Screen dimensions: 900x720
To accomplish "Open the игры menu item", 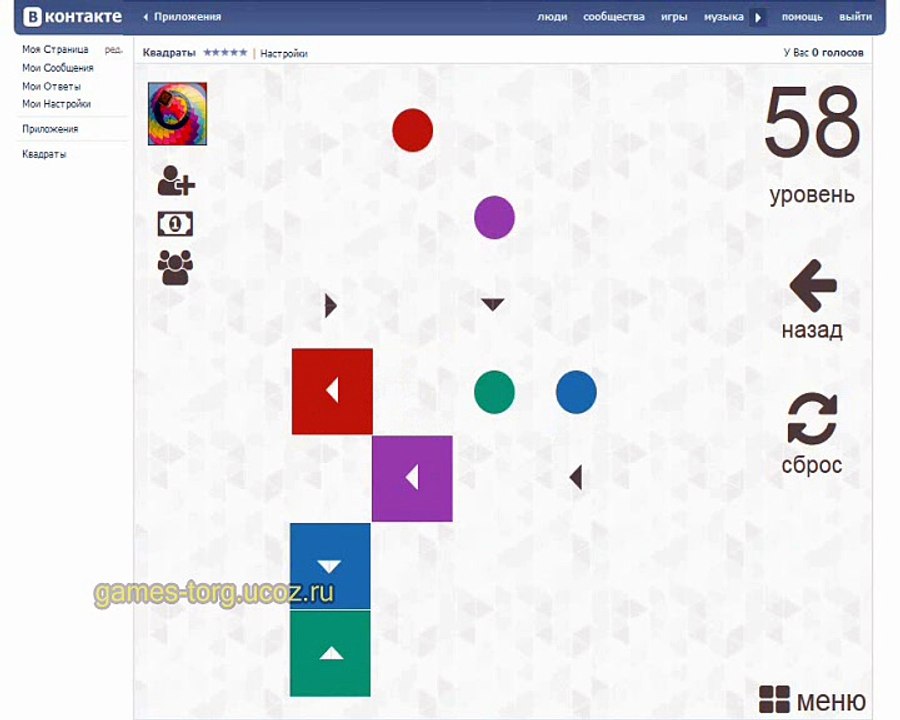I will pos(674,17).
